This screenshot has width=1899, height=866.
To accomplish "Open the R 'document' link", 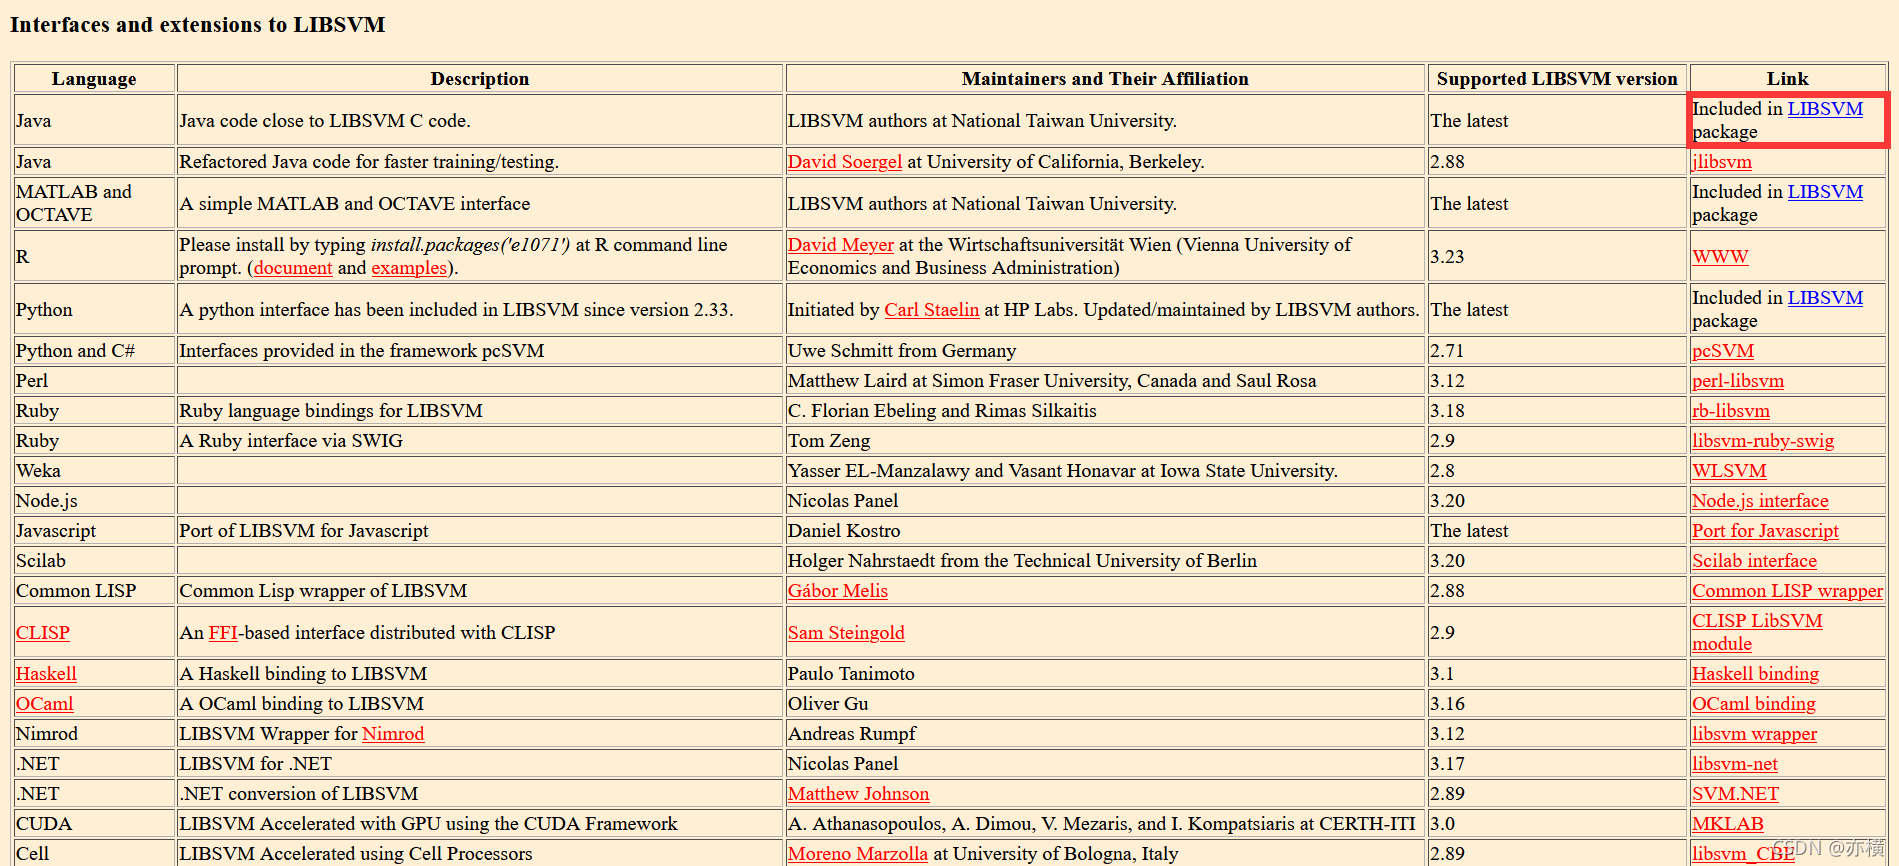I will 293,268.
